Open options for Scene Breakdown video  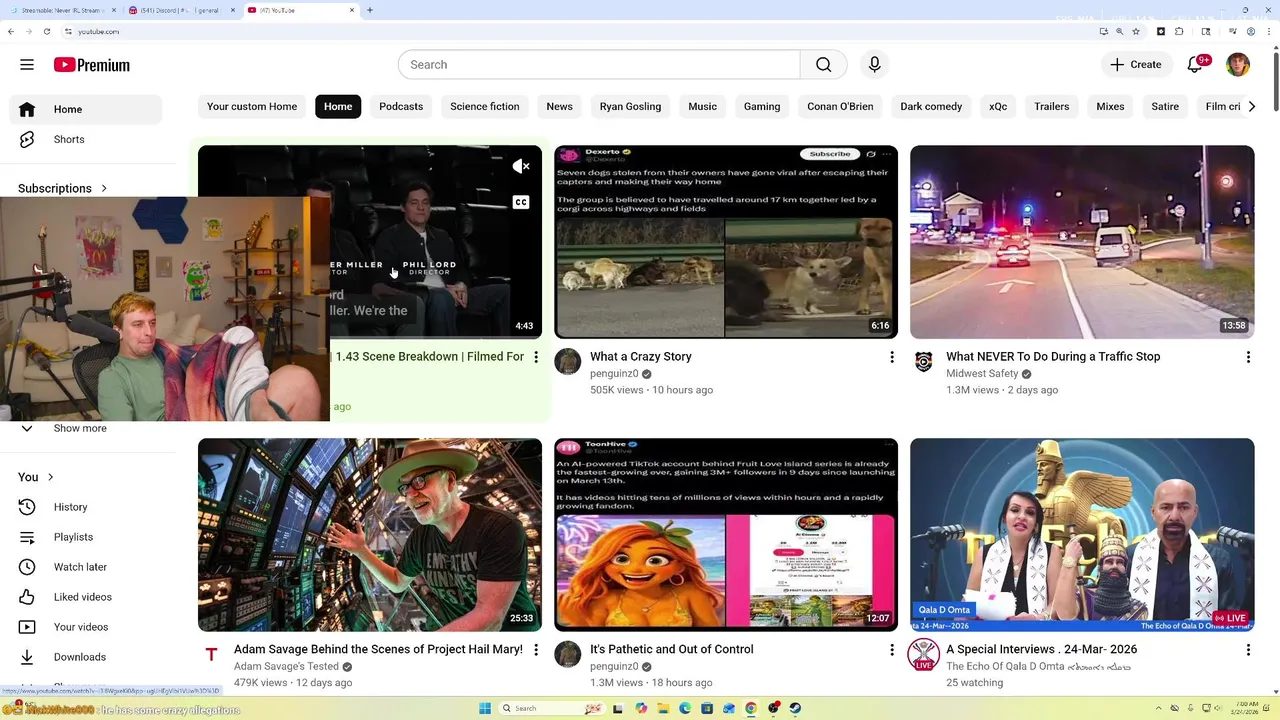click(536, 357)
